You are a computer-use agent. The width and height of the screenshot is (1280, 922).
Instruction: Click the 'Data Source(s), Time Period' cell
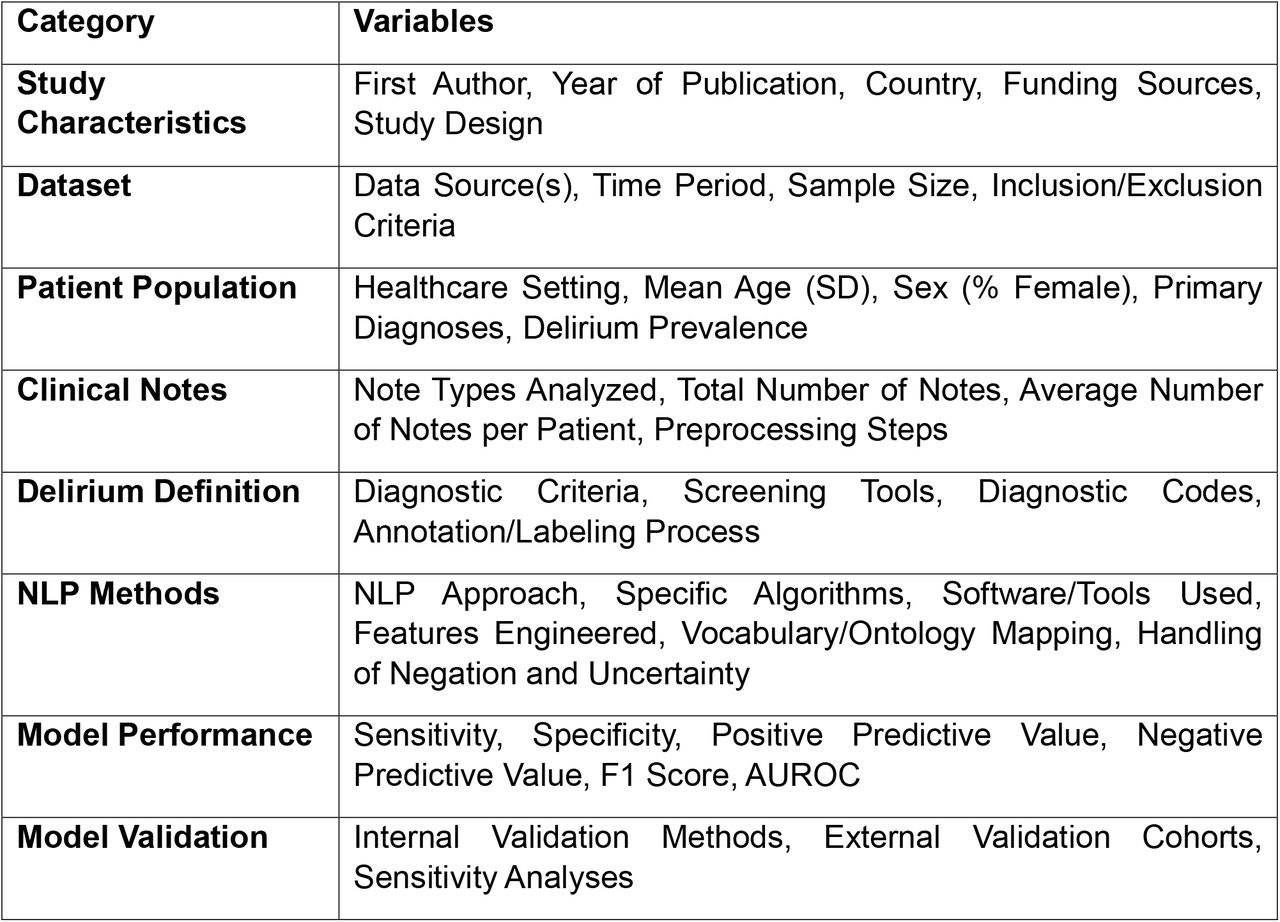coord(808,205)
